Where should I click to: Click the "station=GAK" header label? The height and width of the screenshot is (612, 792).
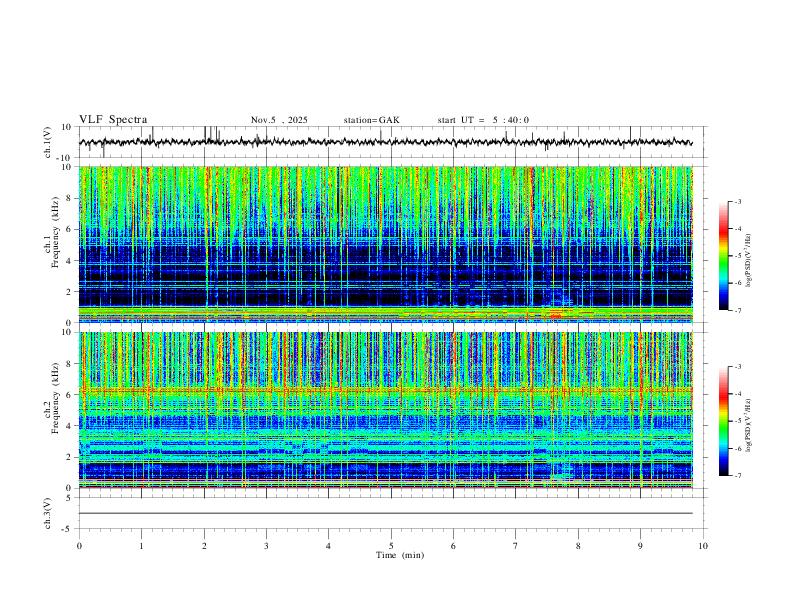click(x=371, y=120)
